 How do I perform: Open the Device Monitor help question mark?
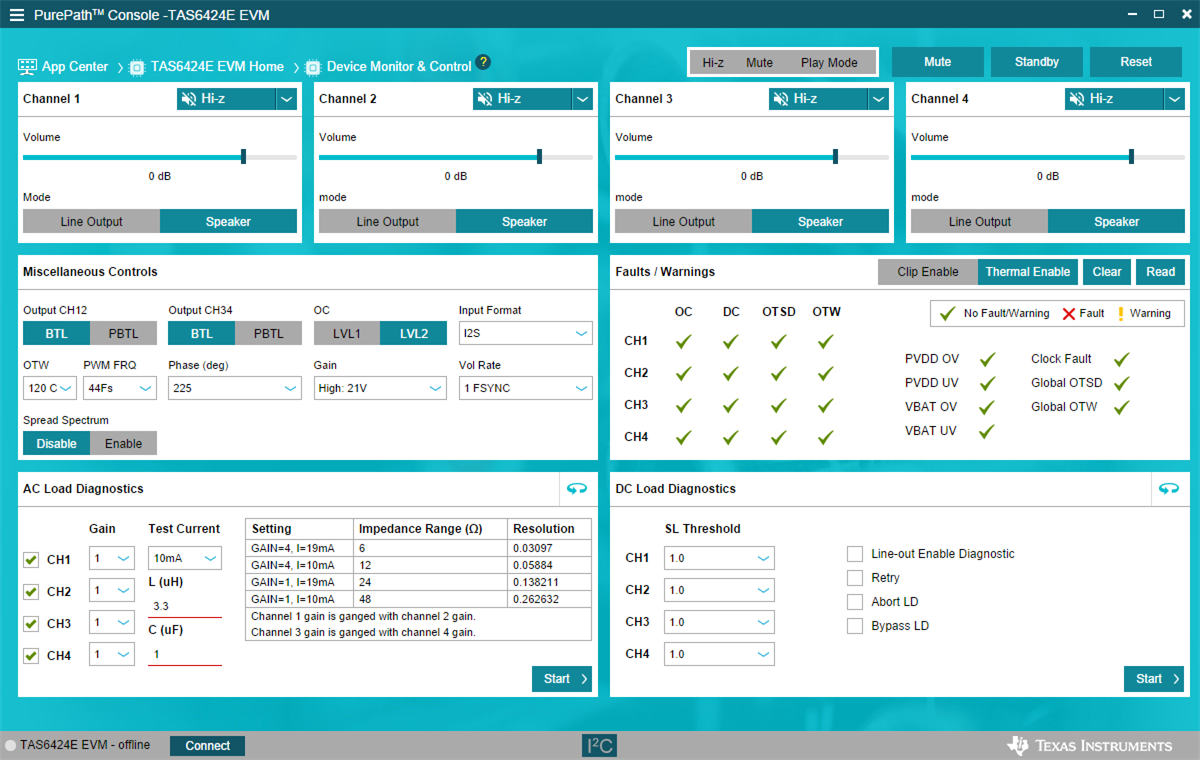483,61
